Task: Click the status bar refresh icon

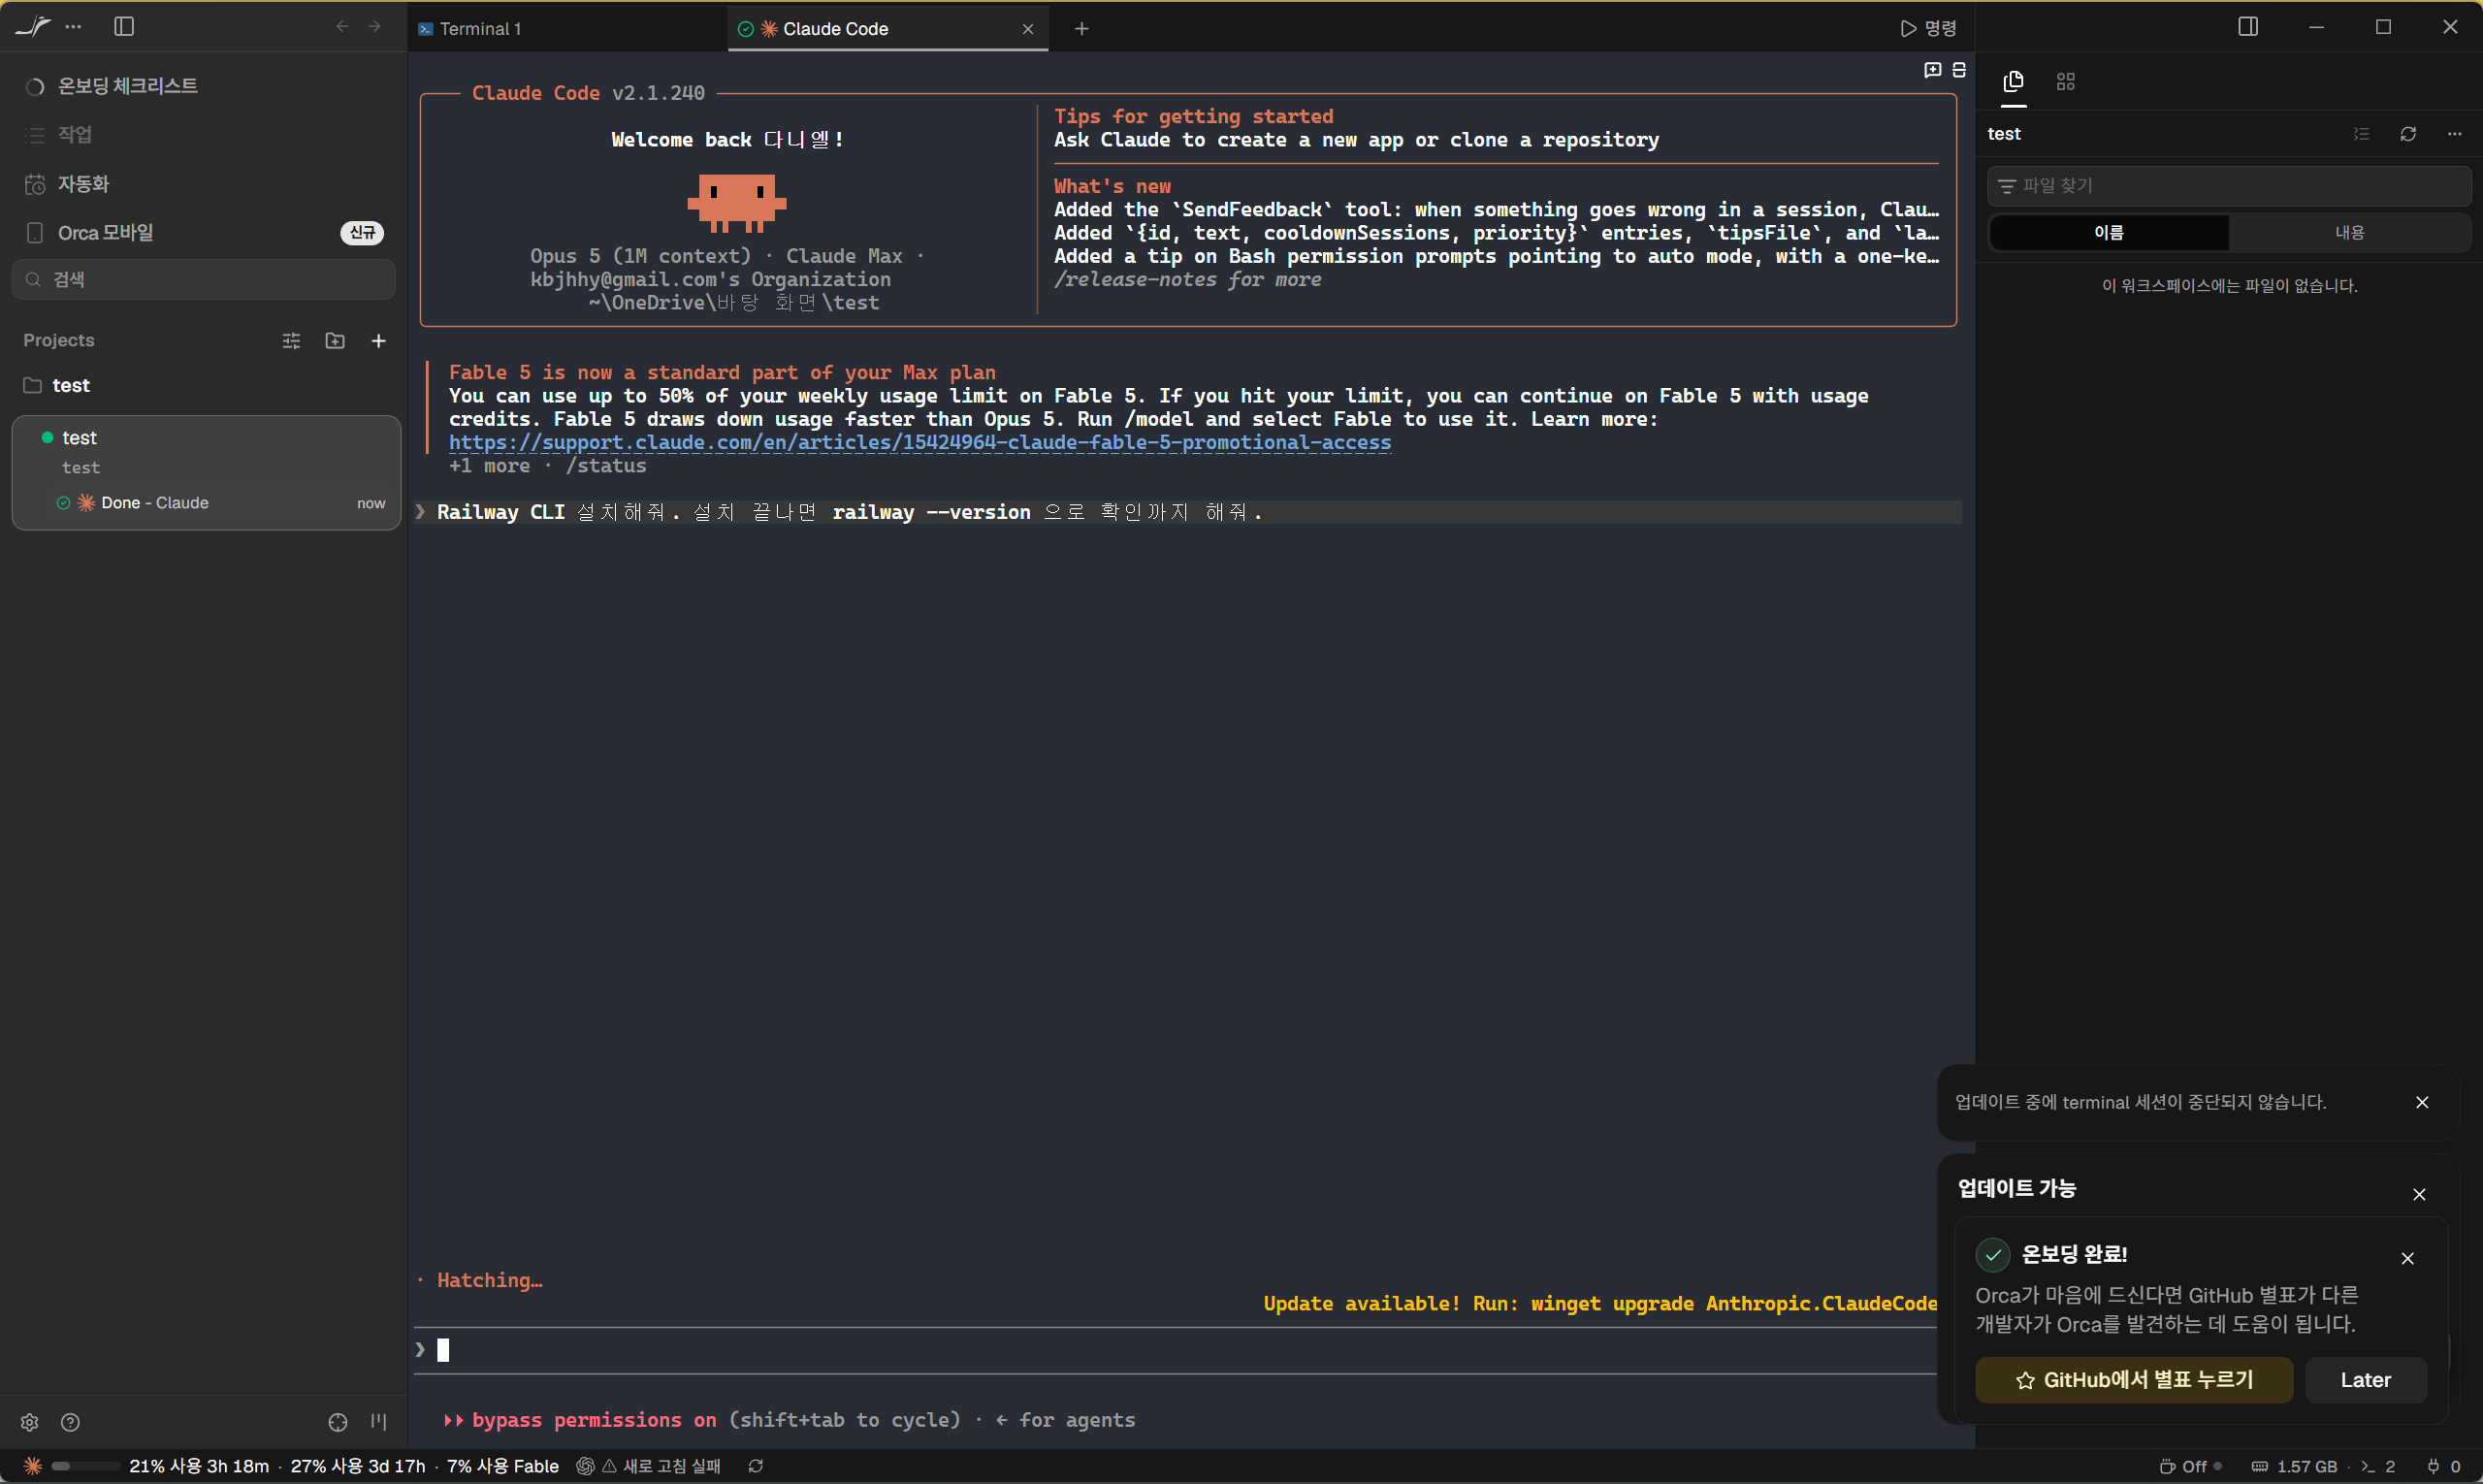Action: [756, 1466]
